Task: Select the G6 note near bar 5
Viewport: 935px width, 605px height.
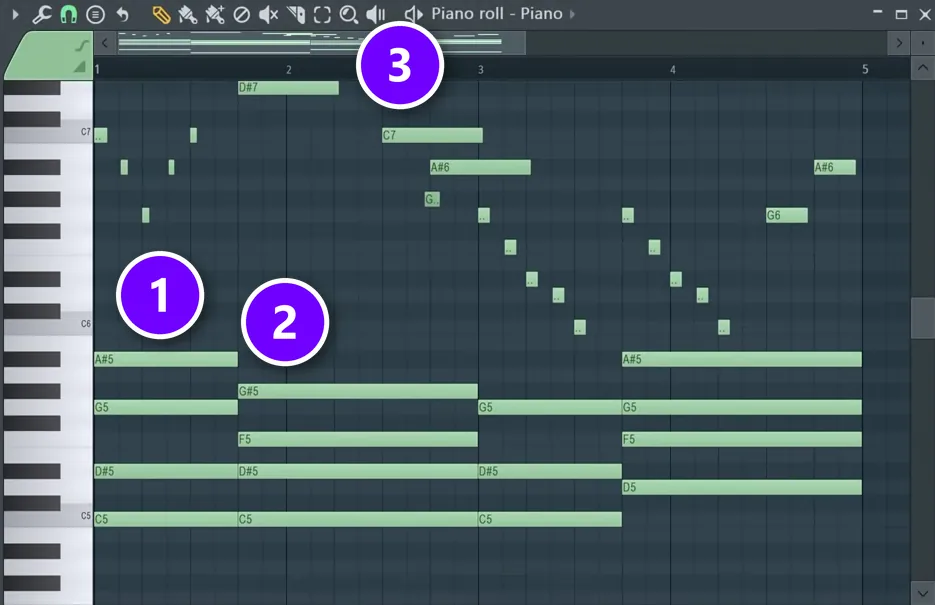Action: (x=787, y=215)
